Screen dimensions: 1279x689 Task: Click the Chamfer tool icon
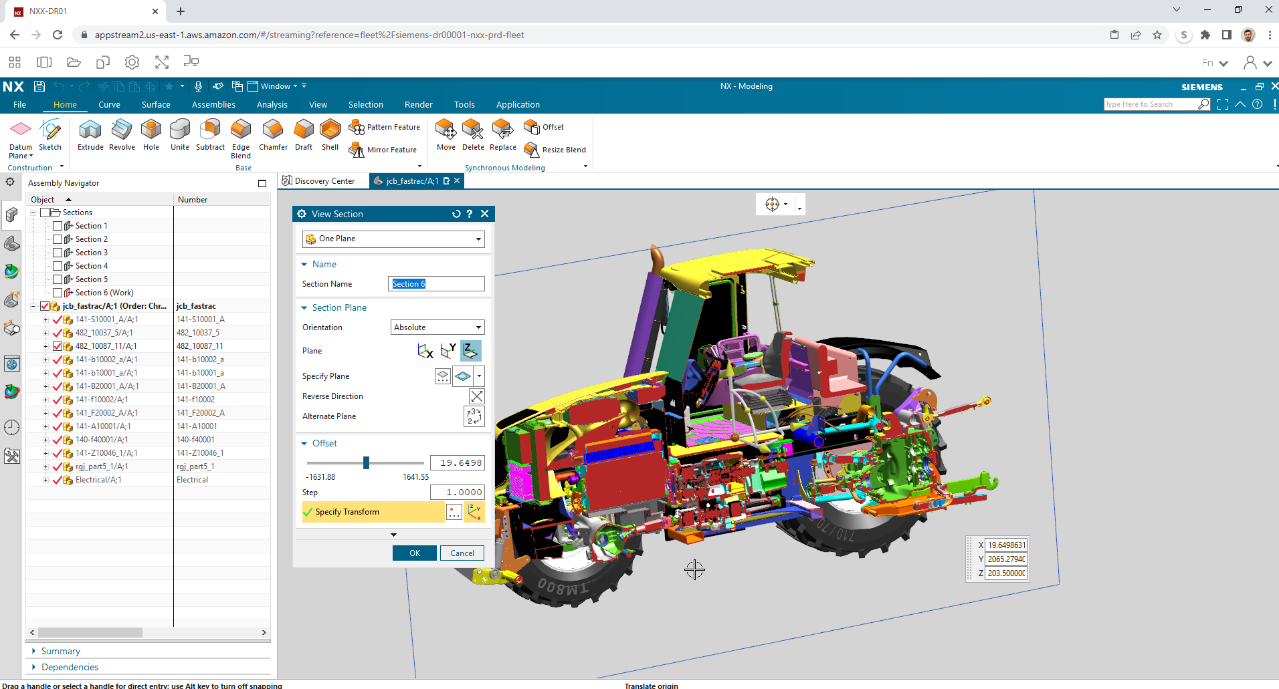coord(273,130)
